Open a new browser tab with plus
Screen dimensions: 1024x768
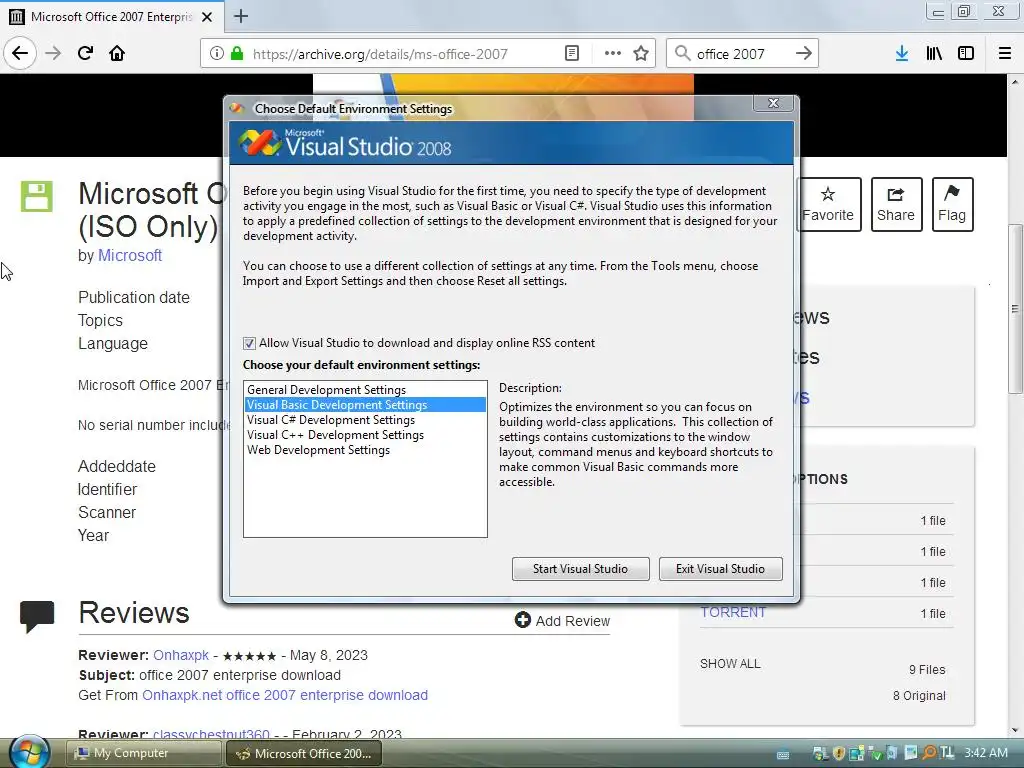[x=241, y=16]
